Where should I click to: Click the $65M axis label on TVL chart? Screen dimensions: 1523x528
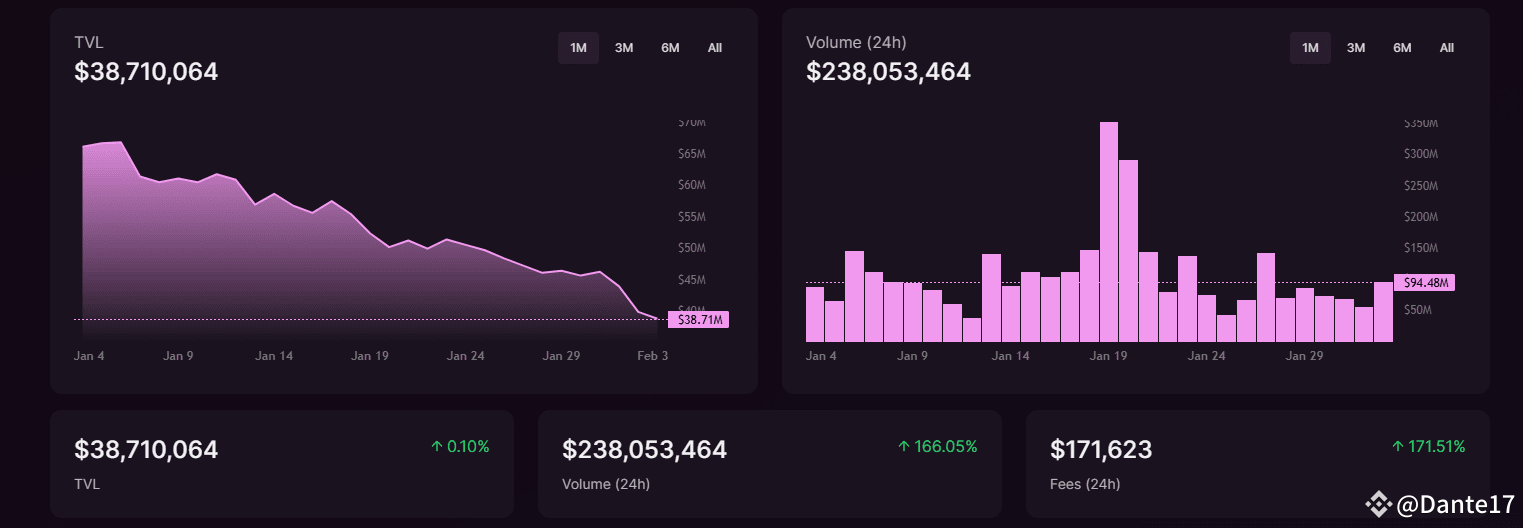[692, 154]
